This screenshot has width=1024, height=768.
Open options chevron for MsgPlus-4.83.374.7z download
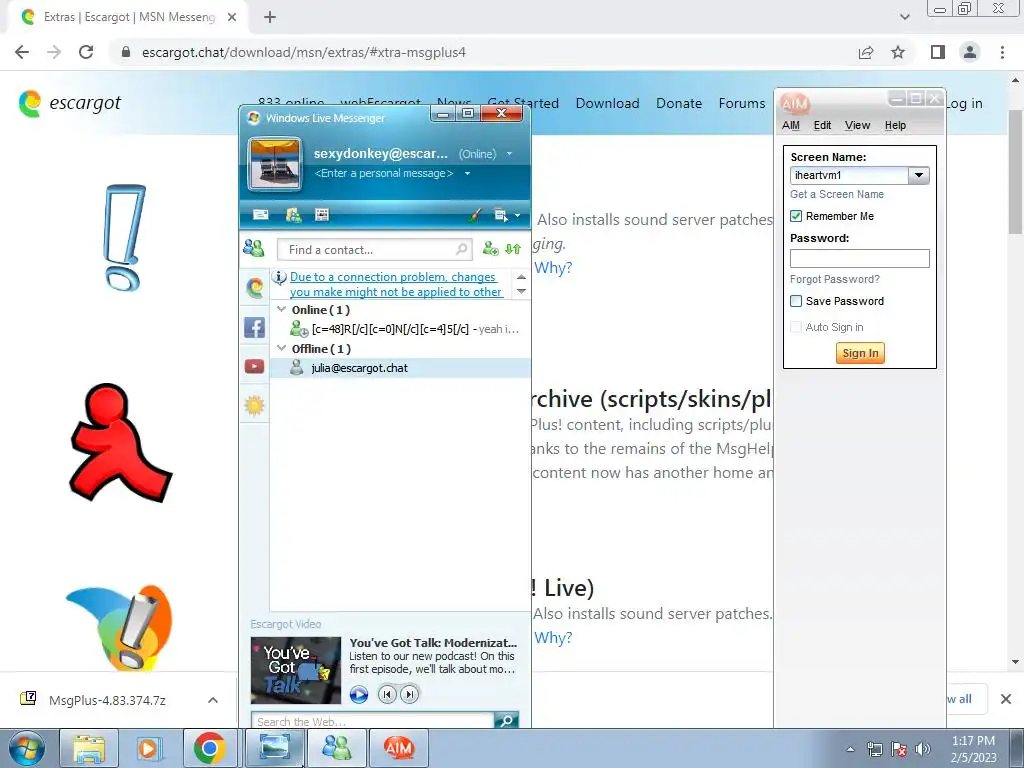click(212, 700)
